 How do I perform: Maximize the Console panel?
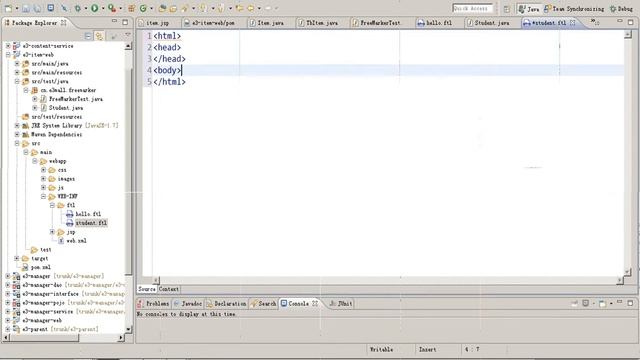click(x=630, y=303)
